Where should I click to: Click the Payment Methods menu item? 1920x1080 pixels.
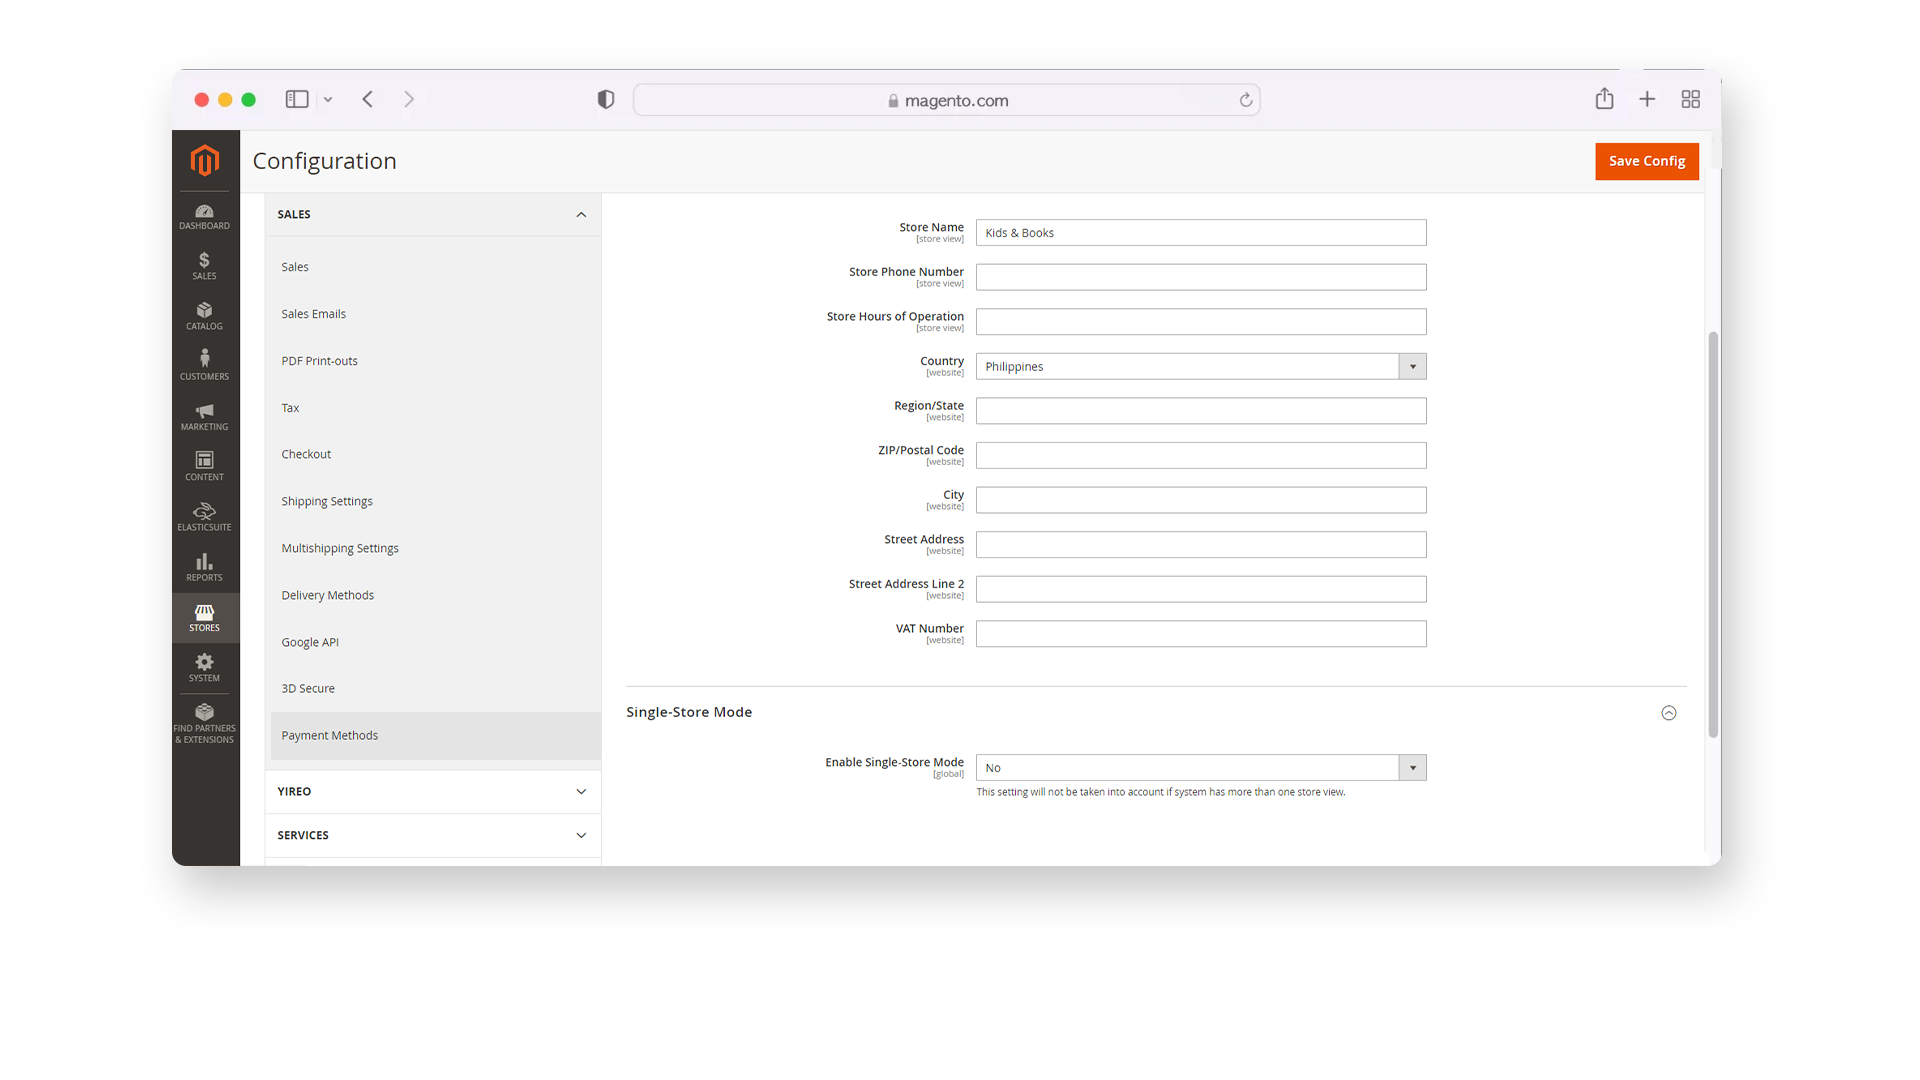(328, 735)
